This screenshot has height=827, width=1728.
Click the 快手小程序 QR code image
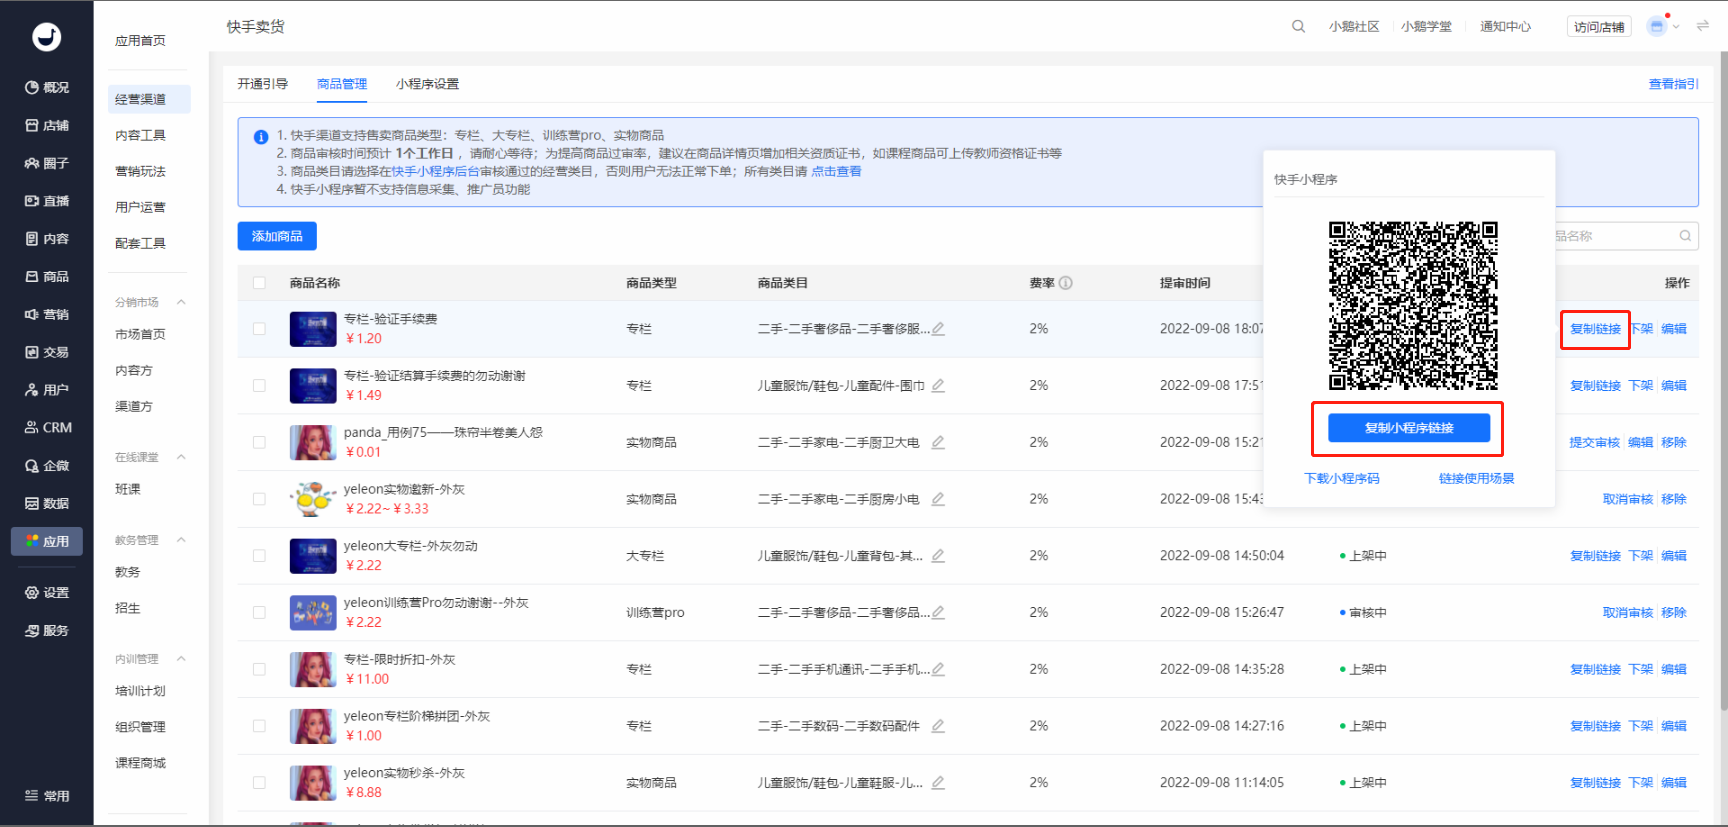click(1413, 305)
